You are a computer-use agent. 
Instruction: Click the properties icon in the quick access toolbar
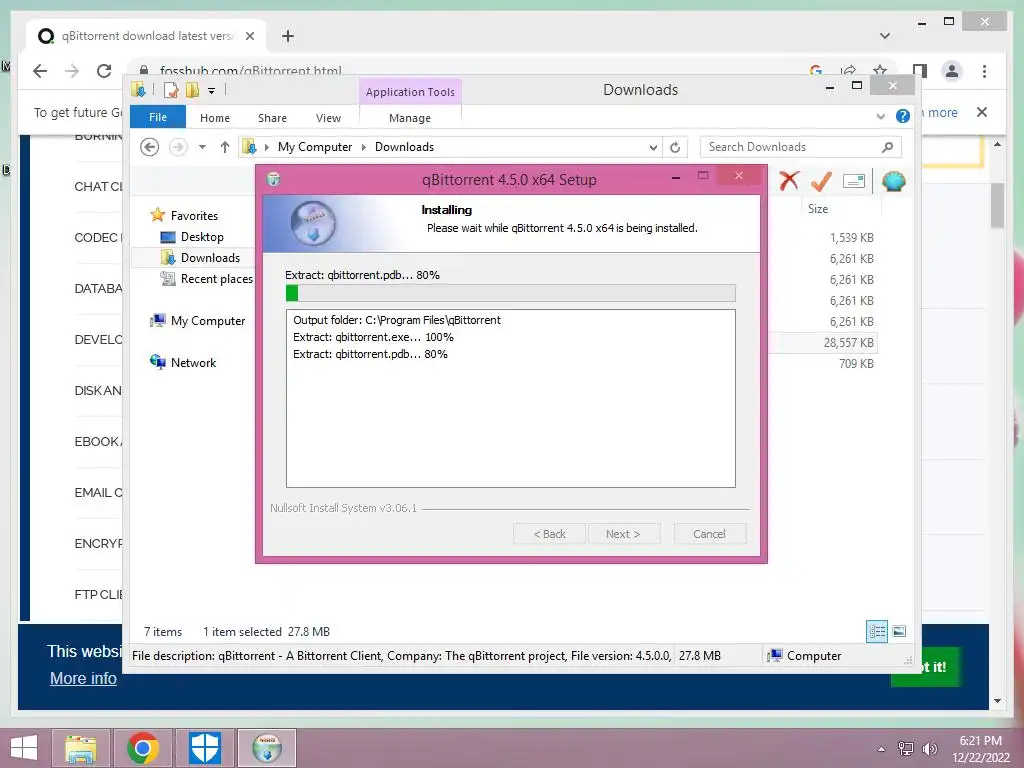click(x=171, y=90)
